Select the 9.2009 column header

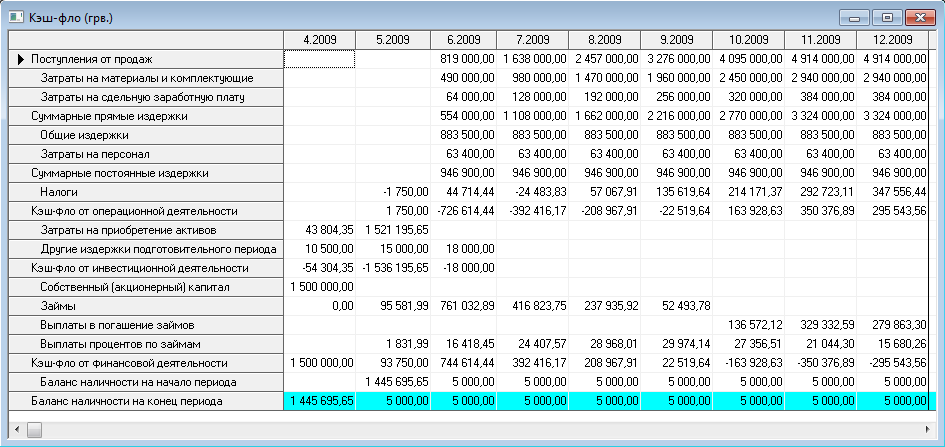click(676, 40)
